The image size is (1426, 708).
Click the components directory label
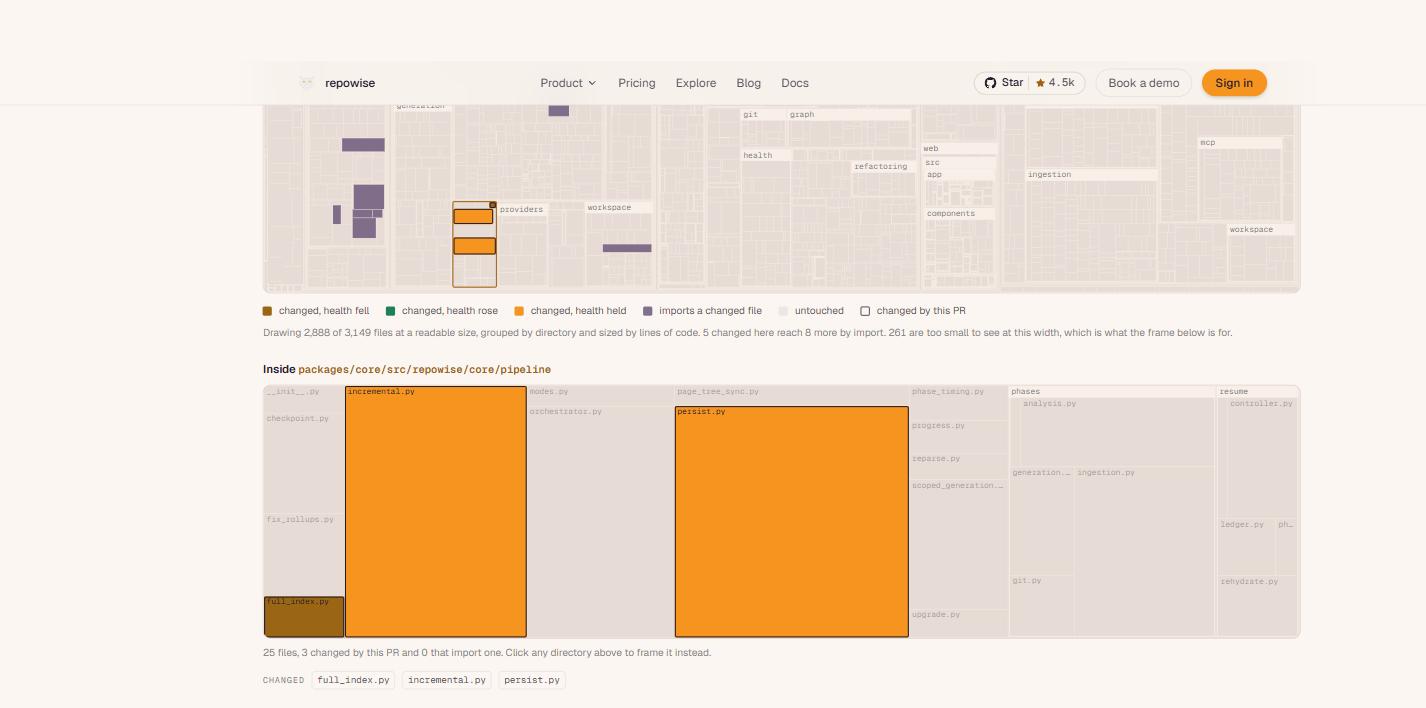[951, 213]
